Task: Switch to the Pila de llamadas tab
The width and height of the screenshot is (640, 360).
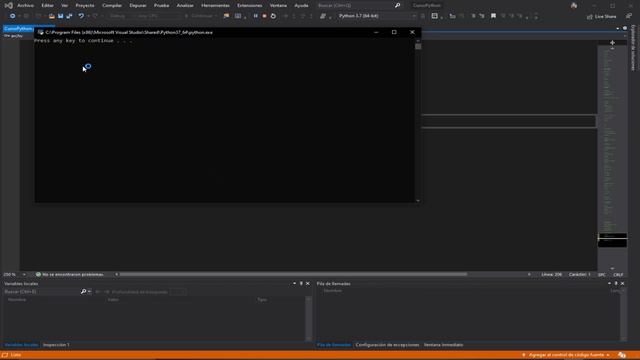Action: click(x=333, y=345)
